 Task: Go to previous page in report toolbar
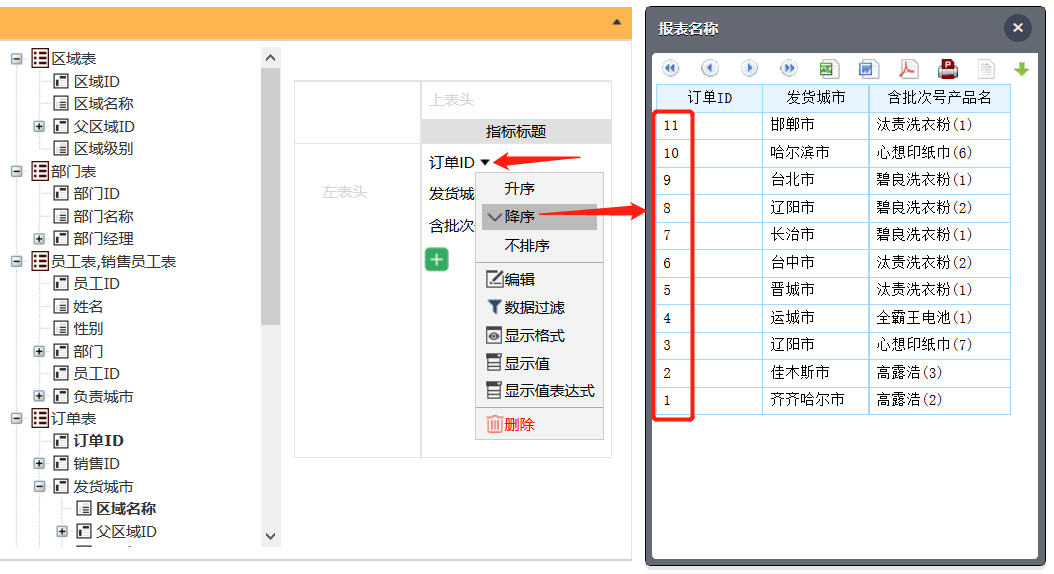pos(710,69)
